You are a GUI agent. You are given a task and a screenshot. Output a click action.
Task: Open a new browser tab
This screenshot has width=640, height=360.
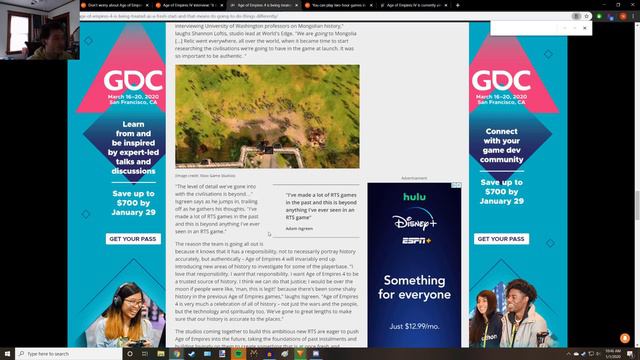[x=458, y=5]
